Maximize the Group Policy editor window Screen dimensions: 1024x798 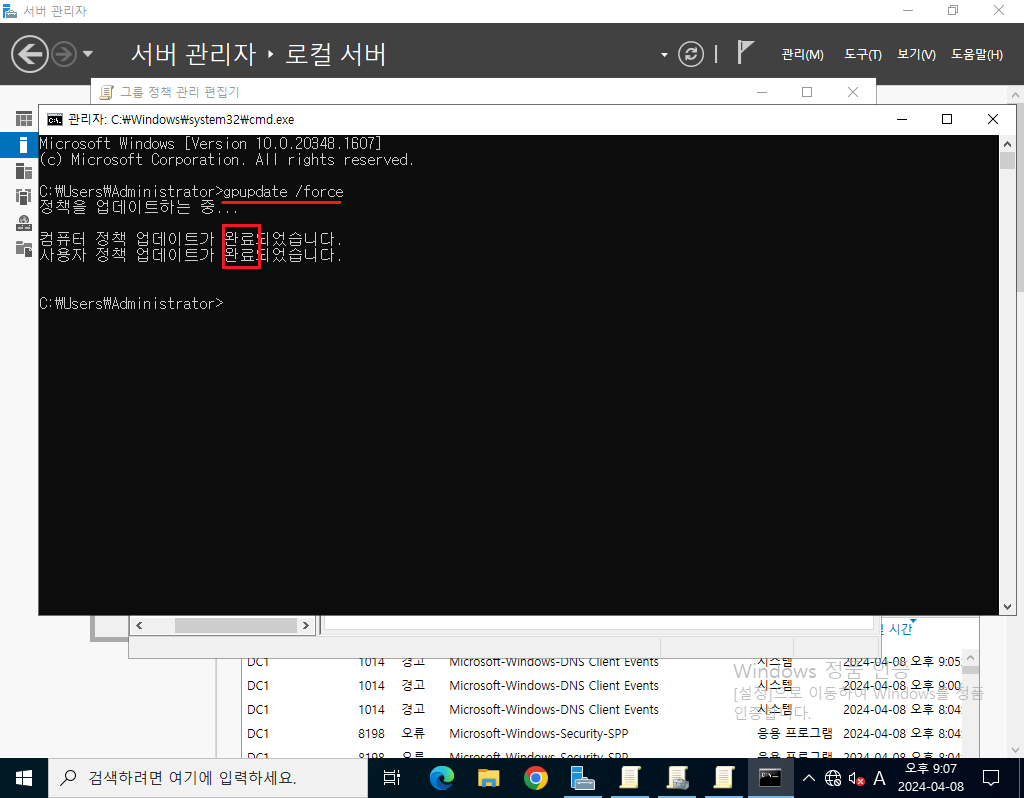point(807,92)
